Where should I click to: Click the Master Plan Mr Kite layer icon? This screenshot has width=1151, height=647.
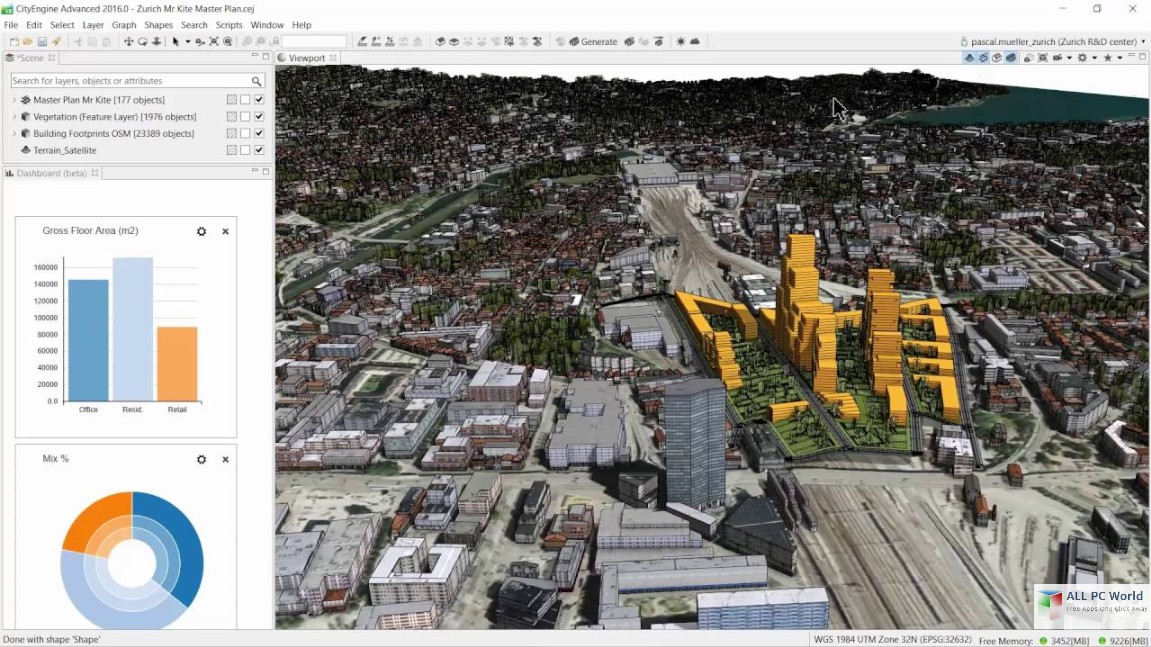point(26,100)
